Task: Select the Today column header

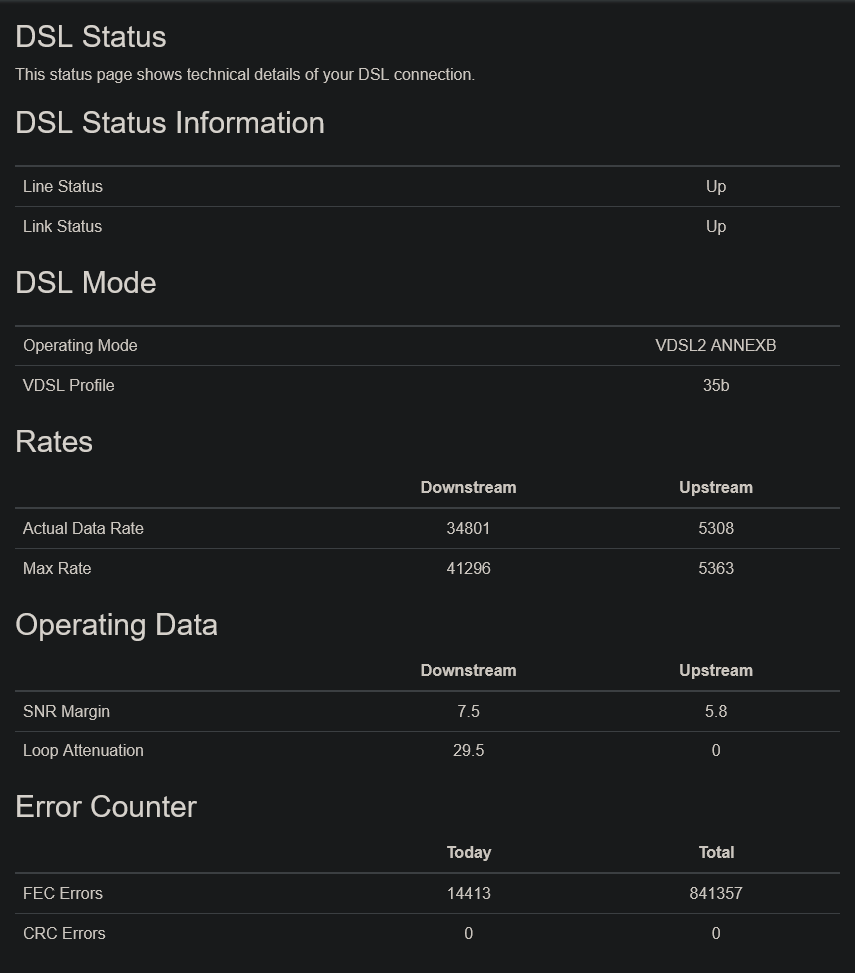Action: coord(468,852)
